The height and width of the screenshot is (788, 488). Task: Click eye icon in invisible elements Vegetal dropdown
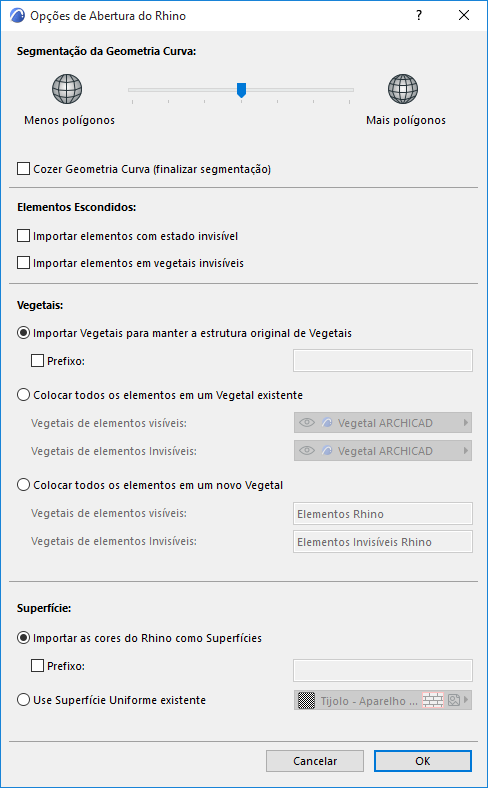pos(307,451)
